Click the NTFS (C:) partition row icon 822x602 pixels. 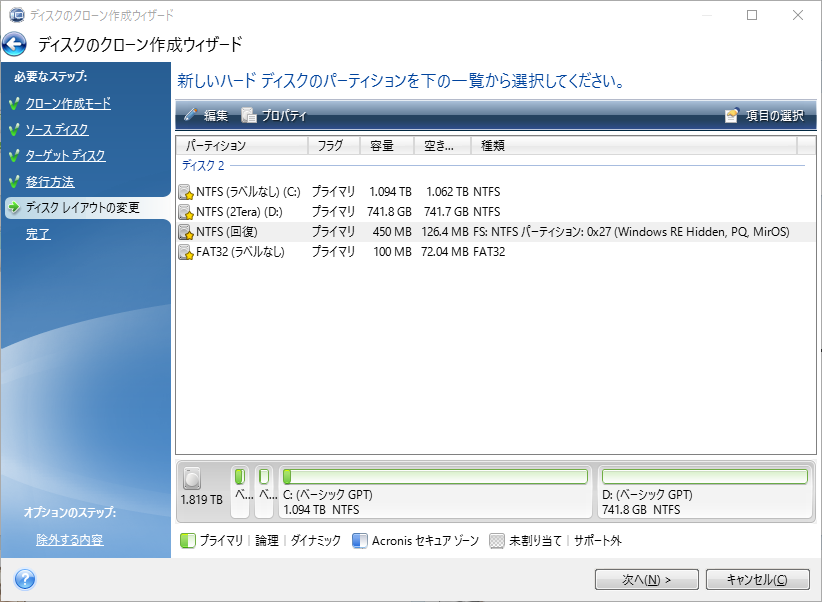(x=185, y=192)
